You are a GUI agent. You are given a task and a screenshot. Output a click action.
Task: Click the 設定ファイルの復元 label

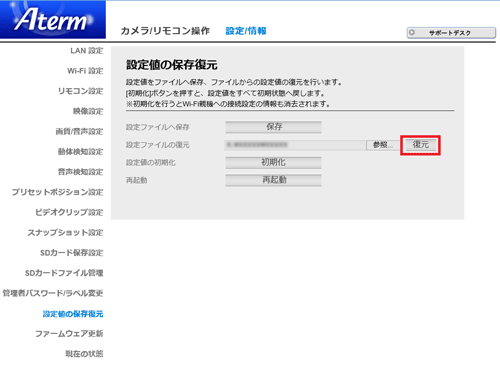[157, 145]
